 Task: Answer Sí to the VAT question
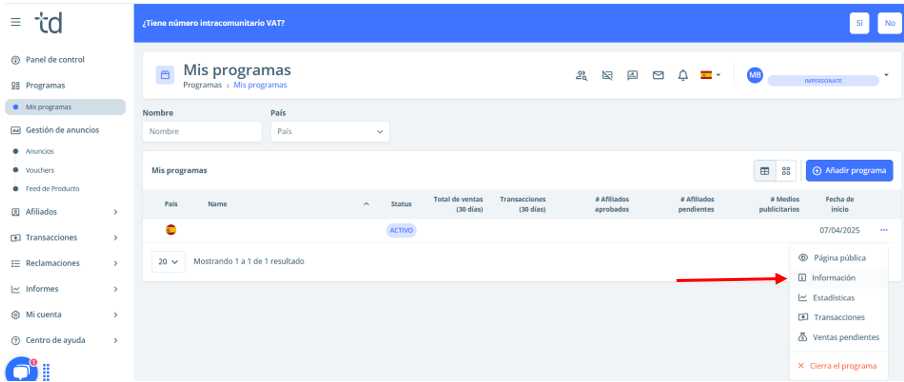coord(859,23)
